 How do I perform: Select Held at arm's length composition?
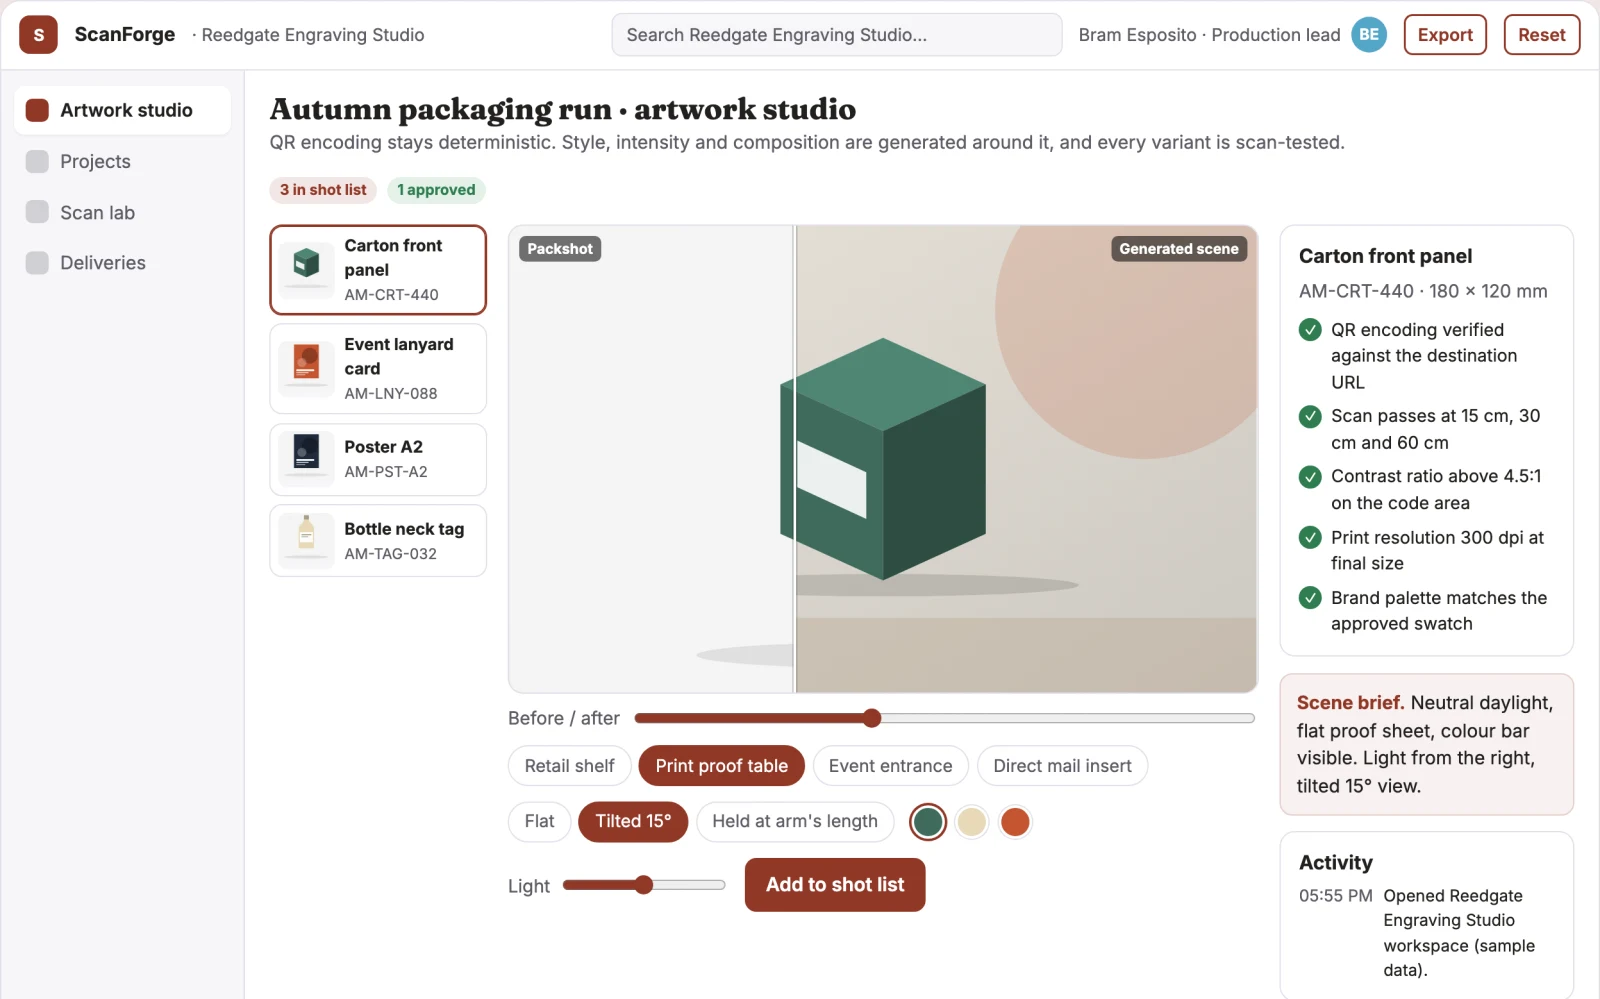pos(795,822)
